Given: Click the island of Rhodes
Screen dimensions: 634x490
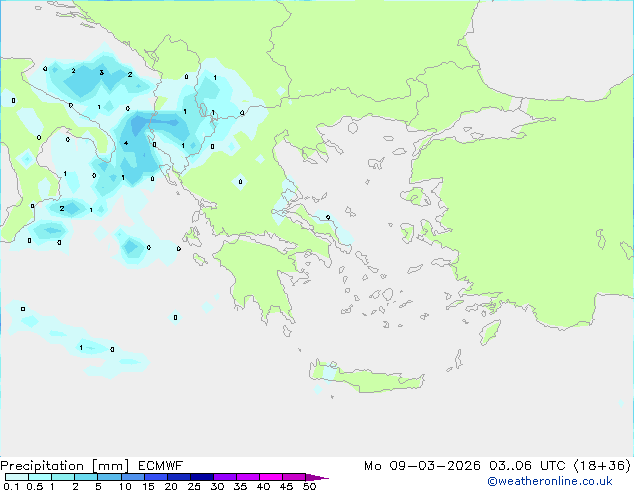Looking at the screenshot, I should click(490, 332).
